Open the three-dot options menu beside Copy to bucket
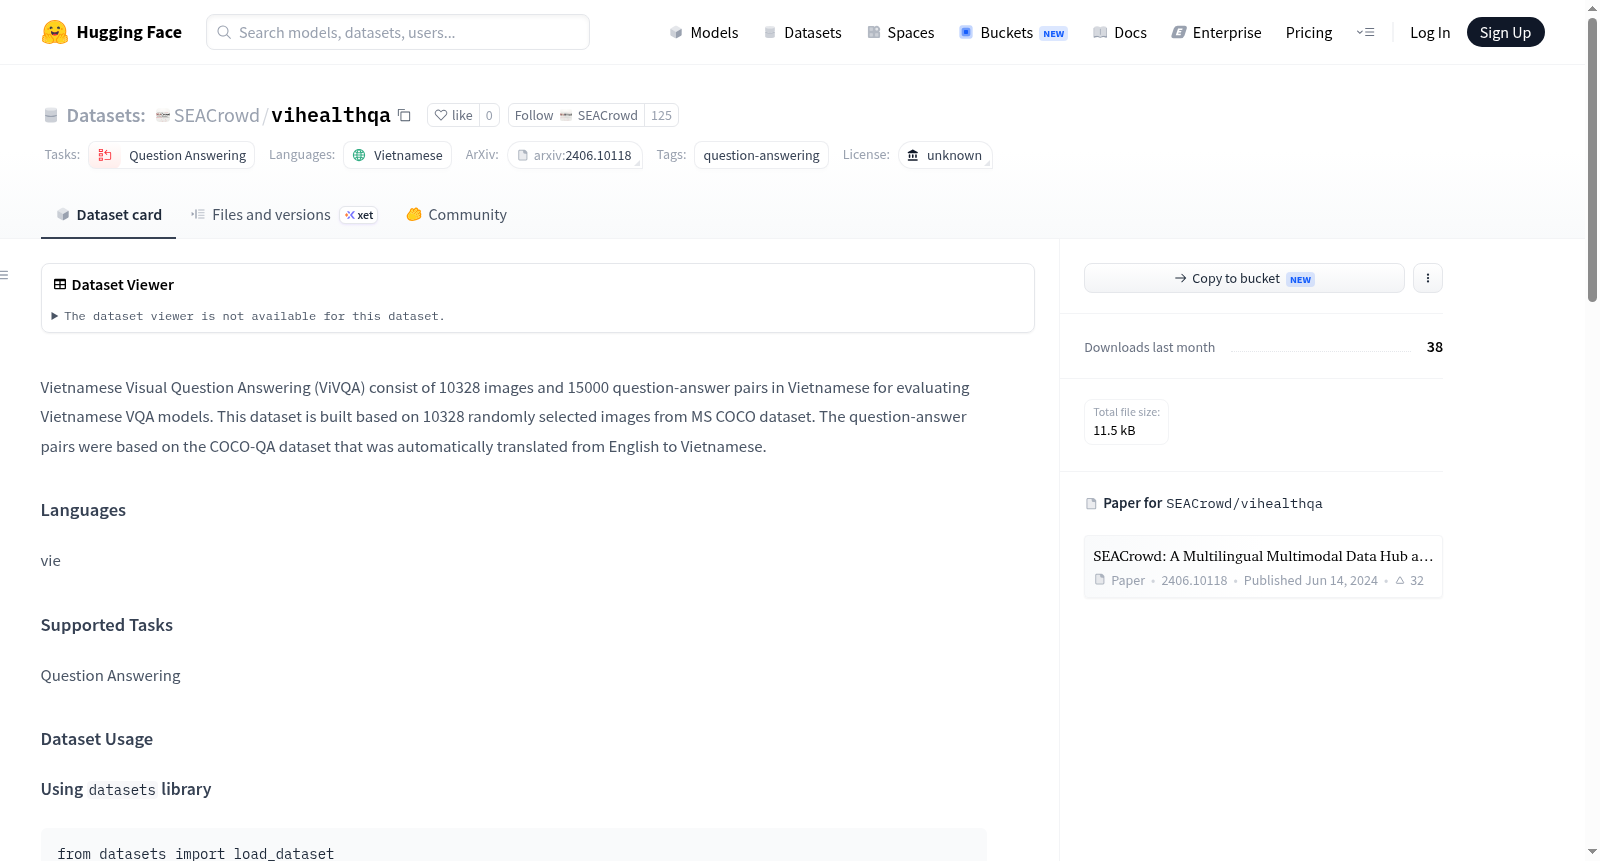 click(x=1428, y=278)
